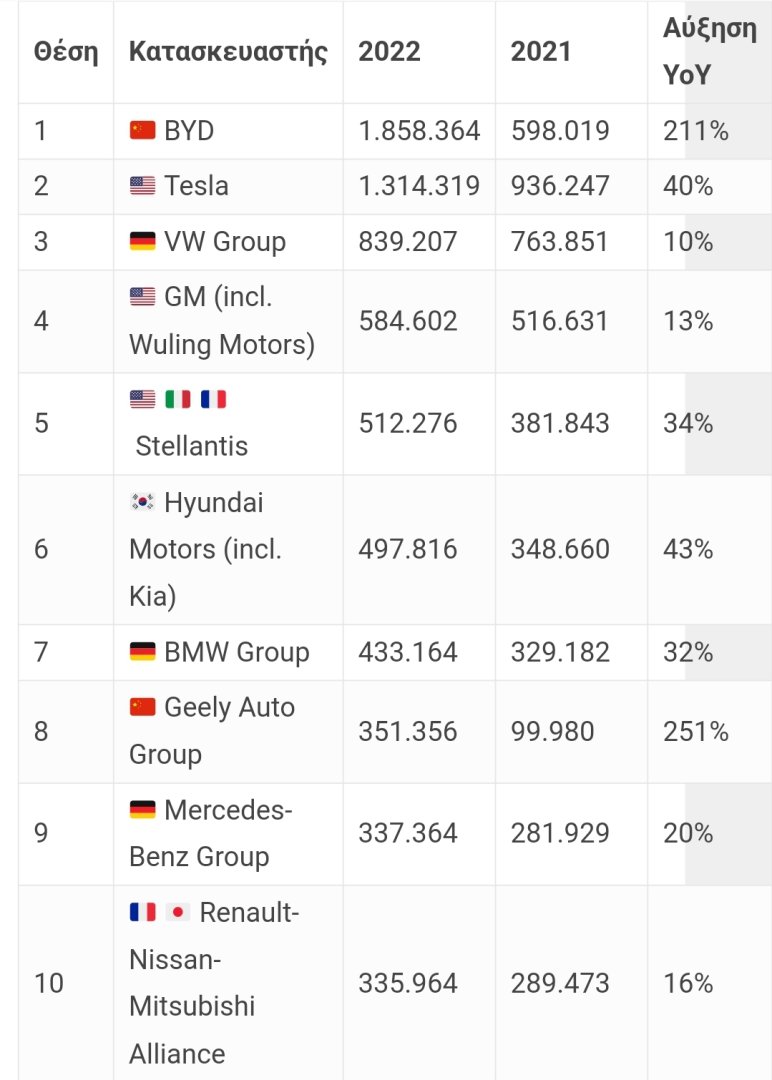Click the US flag beside Tesla
Image resolution: width=772 pixels, height=1080 pixels.
point(143,185)
